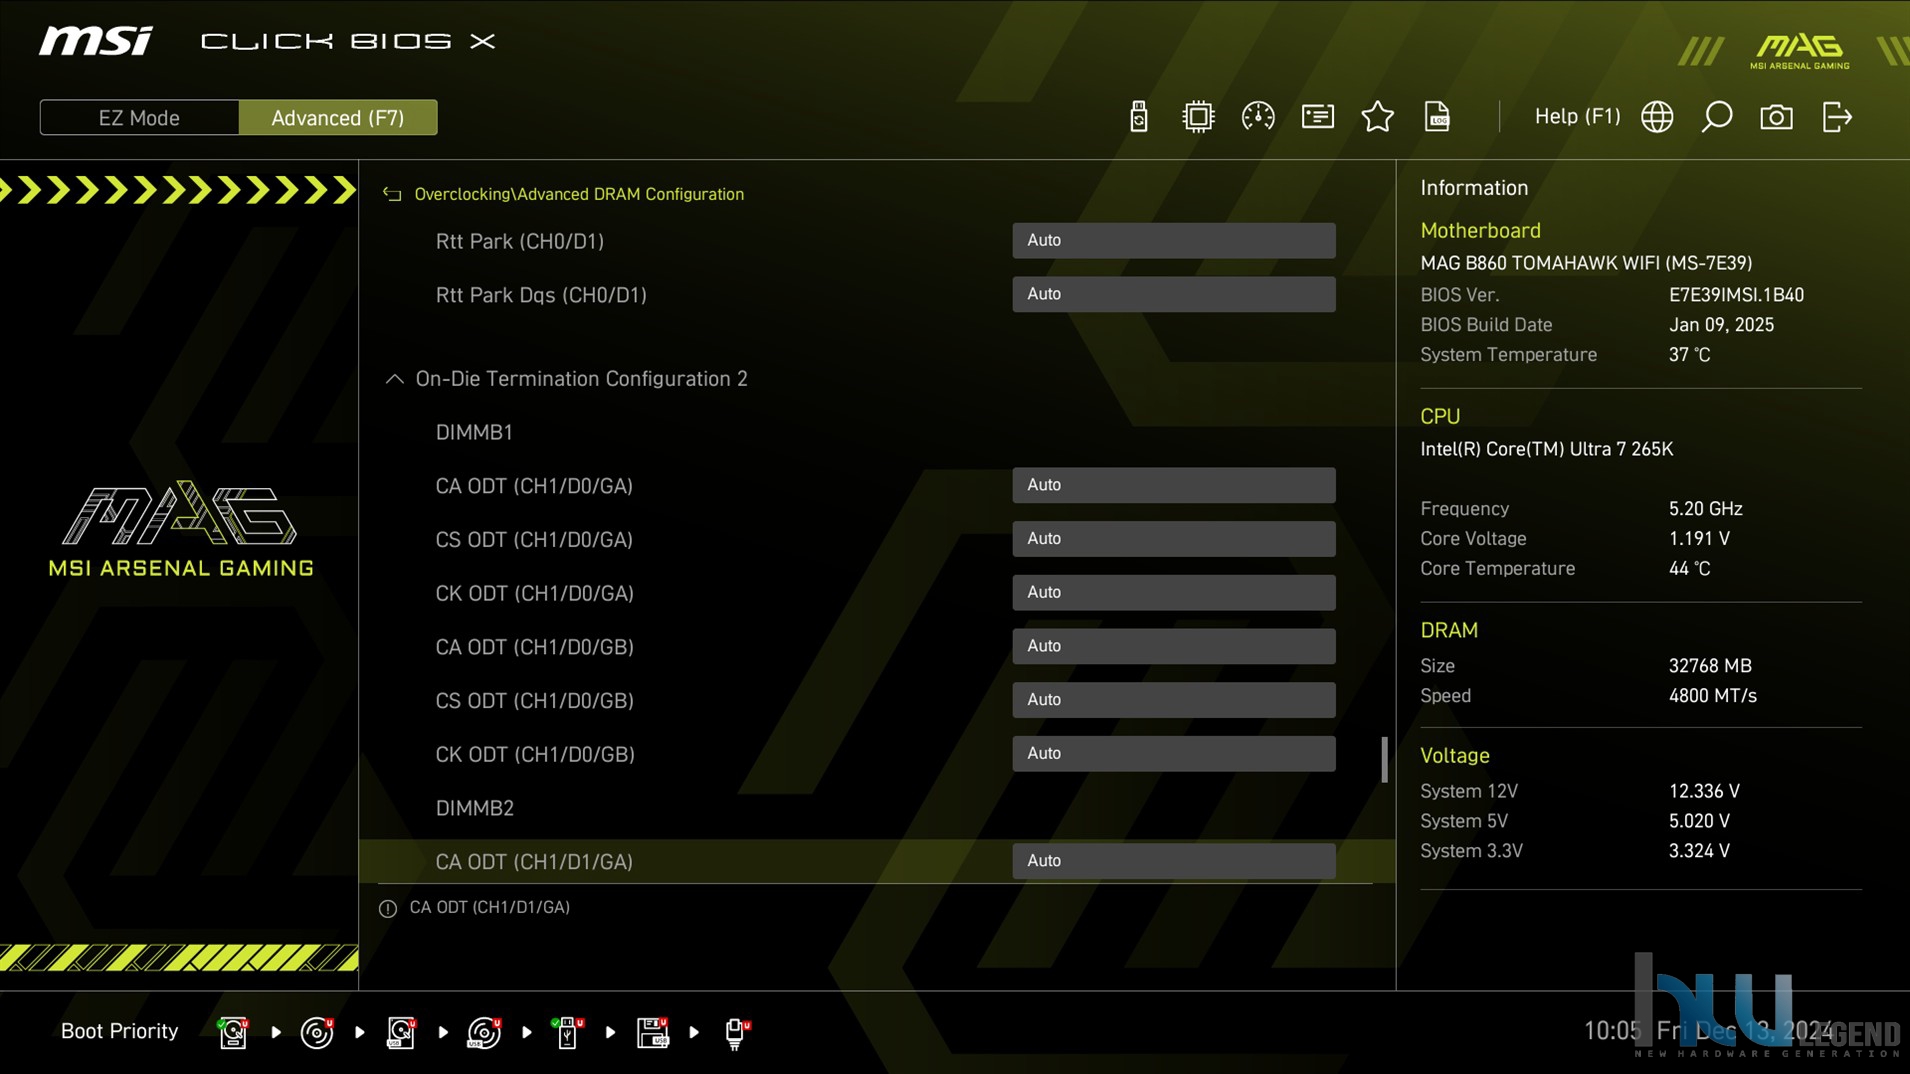Open the search magnifier icon
Viewport: 1910px width, 1074px height.
[x=1717, y=117]
